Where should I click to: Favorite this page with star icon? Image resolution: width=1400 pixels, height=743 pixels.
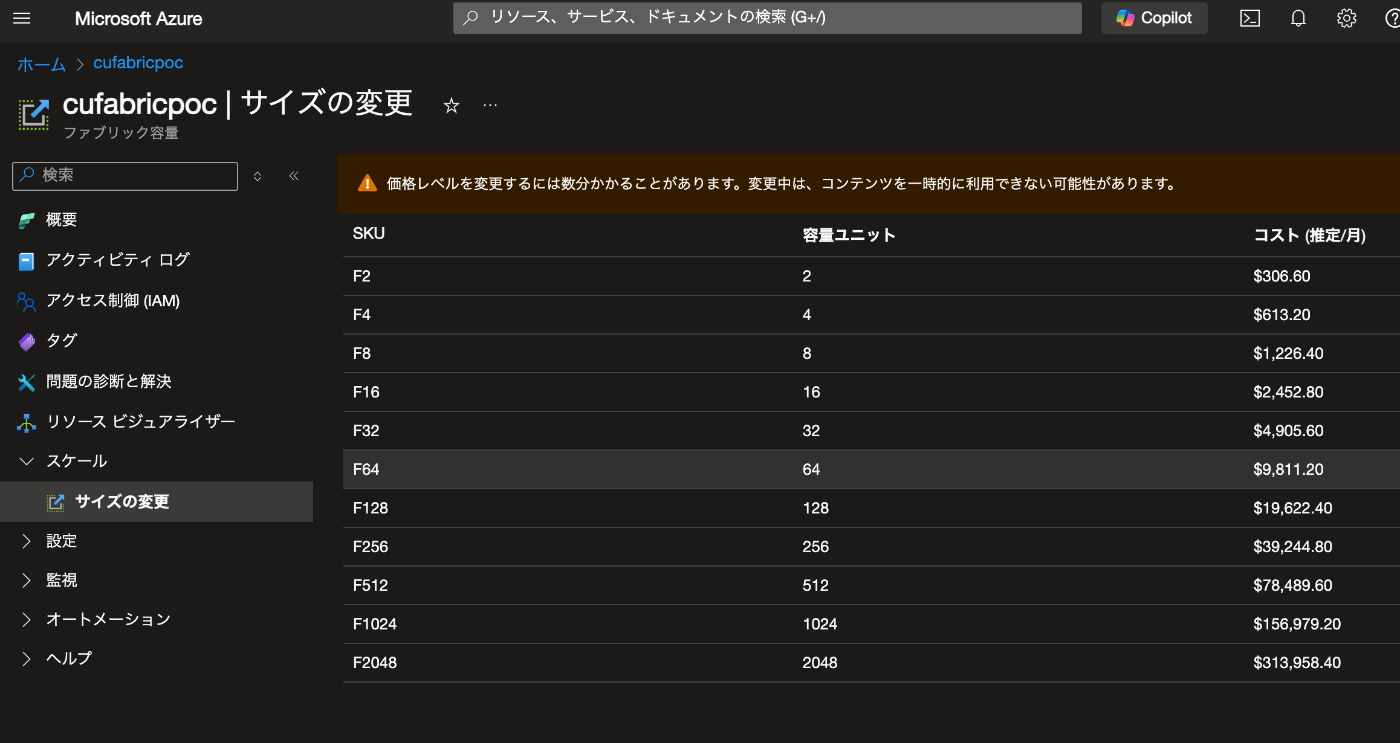click(451, 105)
